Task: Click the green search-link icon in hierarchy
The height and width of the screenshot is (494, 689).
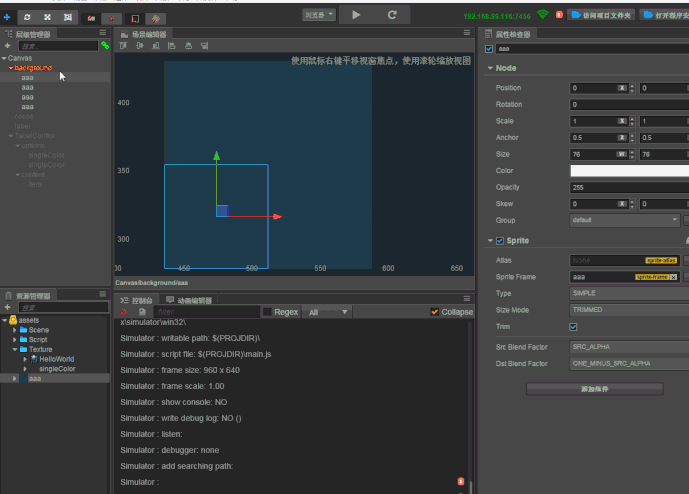Action: click(x=105, y=45)
